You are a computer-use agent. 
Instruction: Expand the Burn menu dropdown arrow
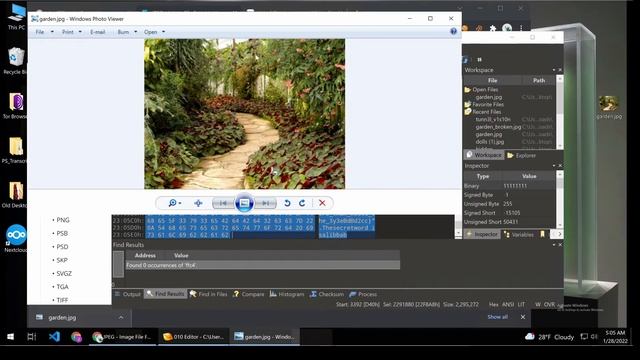136,32
